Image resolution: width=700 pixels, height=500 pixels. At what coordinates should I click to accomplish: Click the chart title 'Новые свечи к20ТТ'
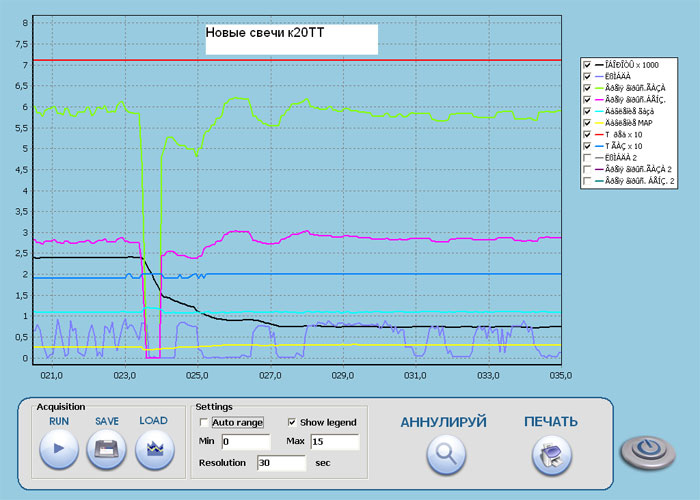point(265,33)
